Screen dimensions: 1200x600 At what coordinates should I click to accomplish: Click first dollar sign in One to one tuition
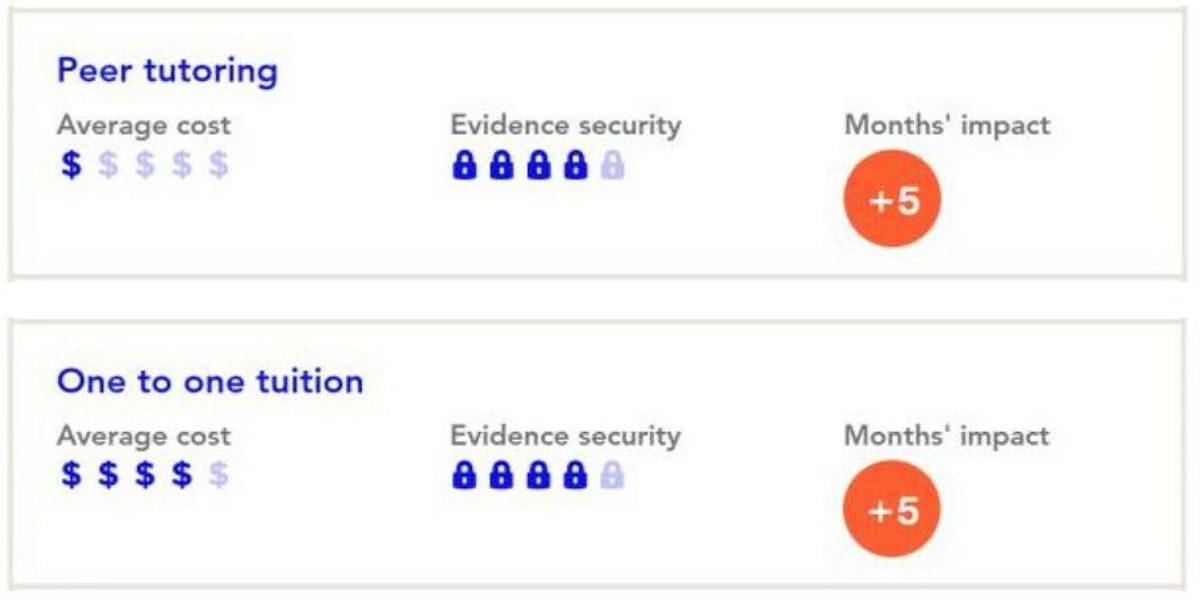(71, 475)
